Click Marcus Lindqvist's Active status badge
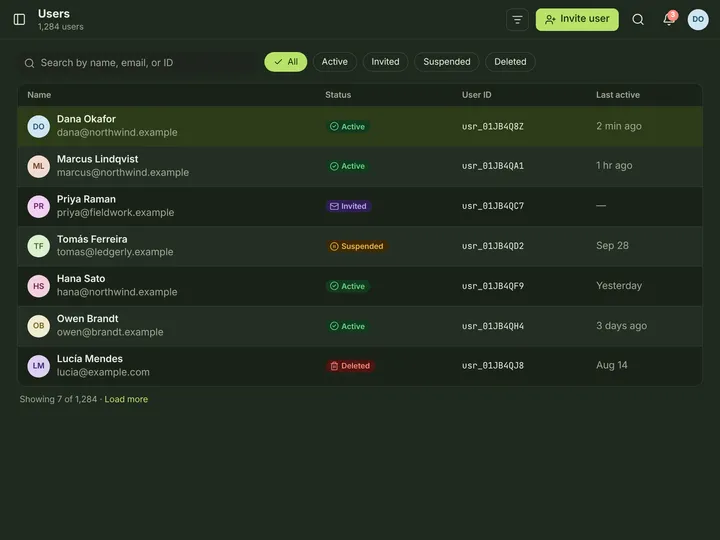Image resolution: width=720 pixels, height=540 pixels. coord(348,166)
